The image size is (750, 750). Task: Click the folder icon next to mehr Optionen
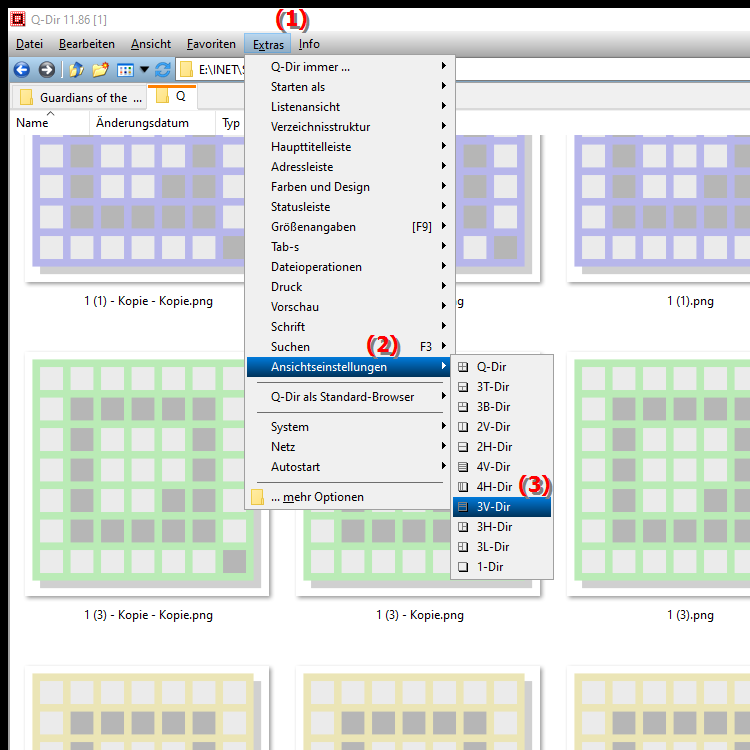tap(257, 497)
